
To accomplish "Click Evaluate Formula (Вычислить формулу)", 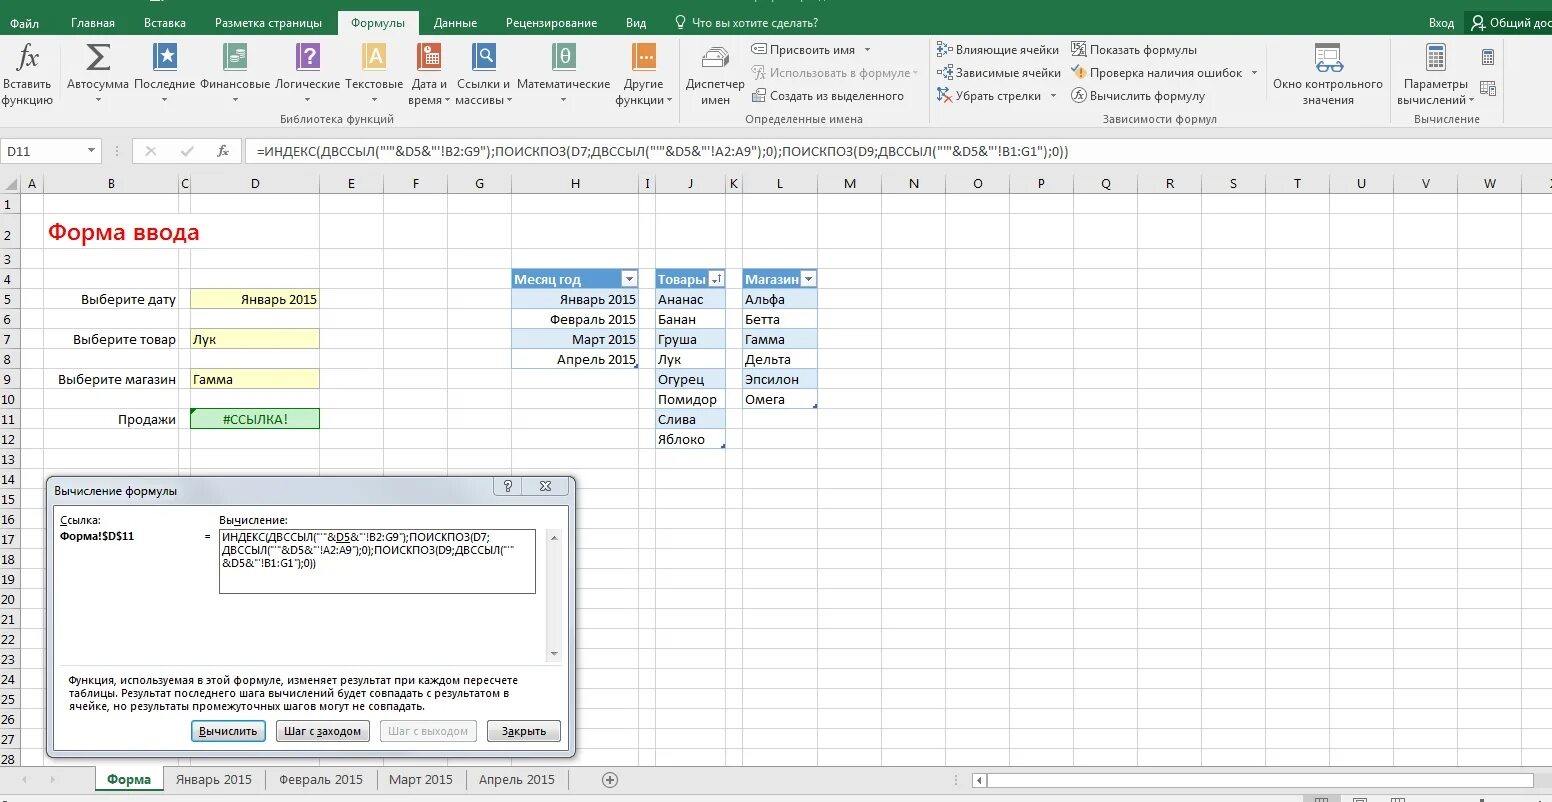I will pyautogui.click(x=1138, y=96).
